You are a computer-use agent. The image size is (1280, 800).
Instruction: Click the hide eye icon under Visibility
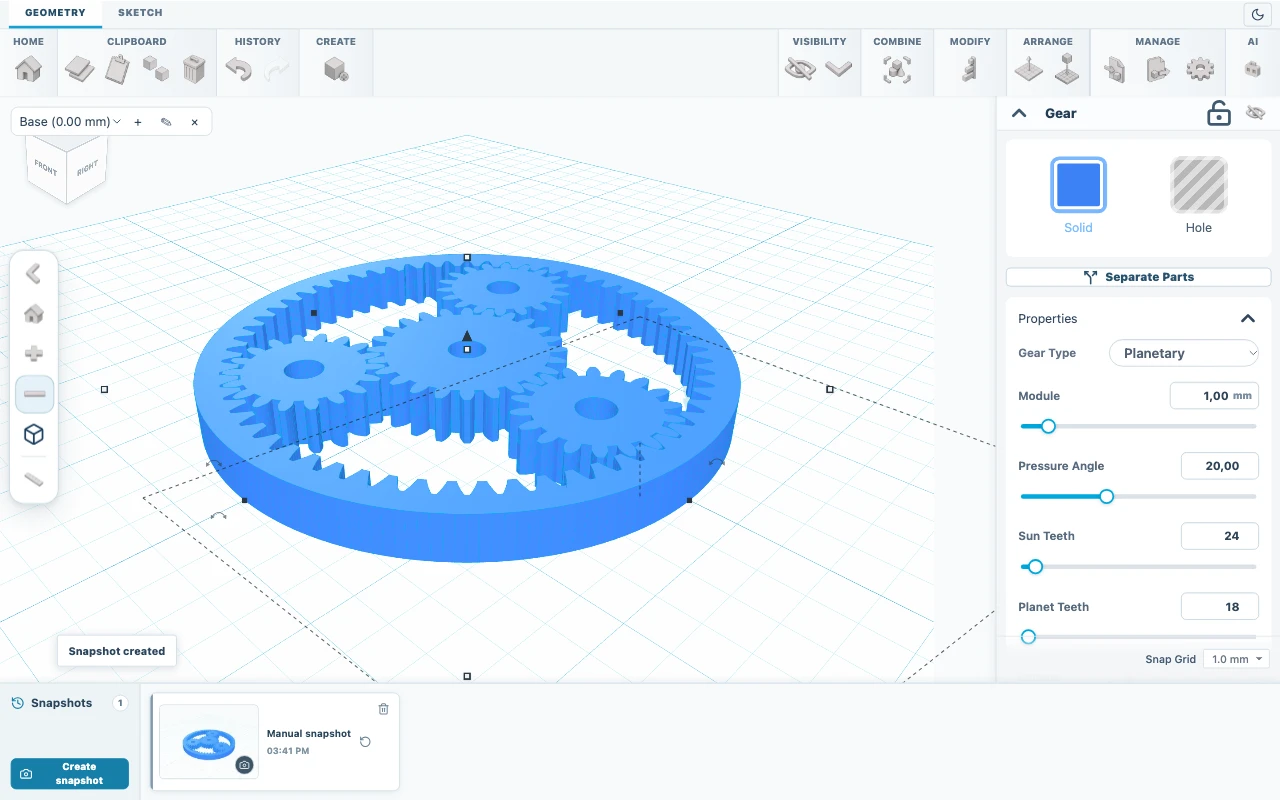800,69
